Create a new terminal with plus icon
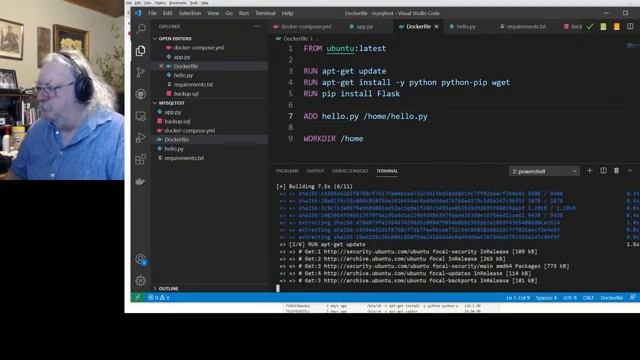Screen dimensions: 640x360 pos(589,171)
